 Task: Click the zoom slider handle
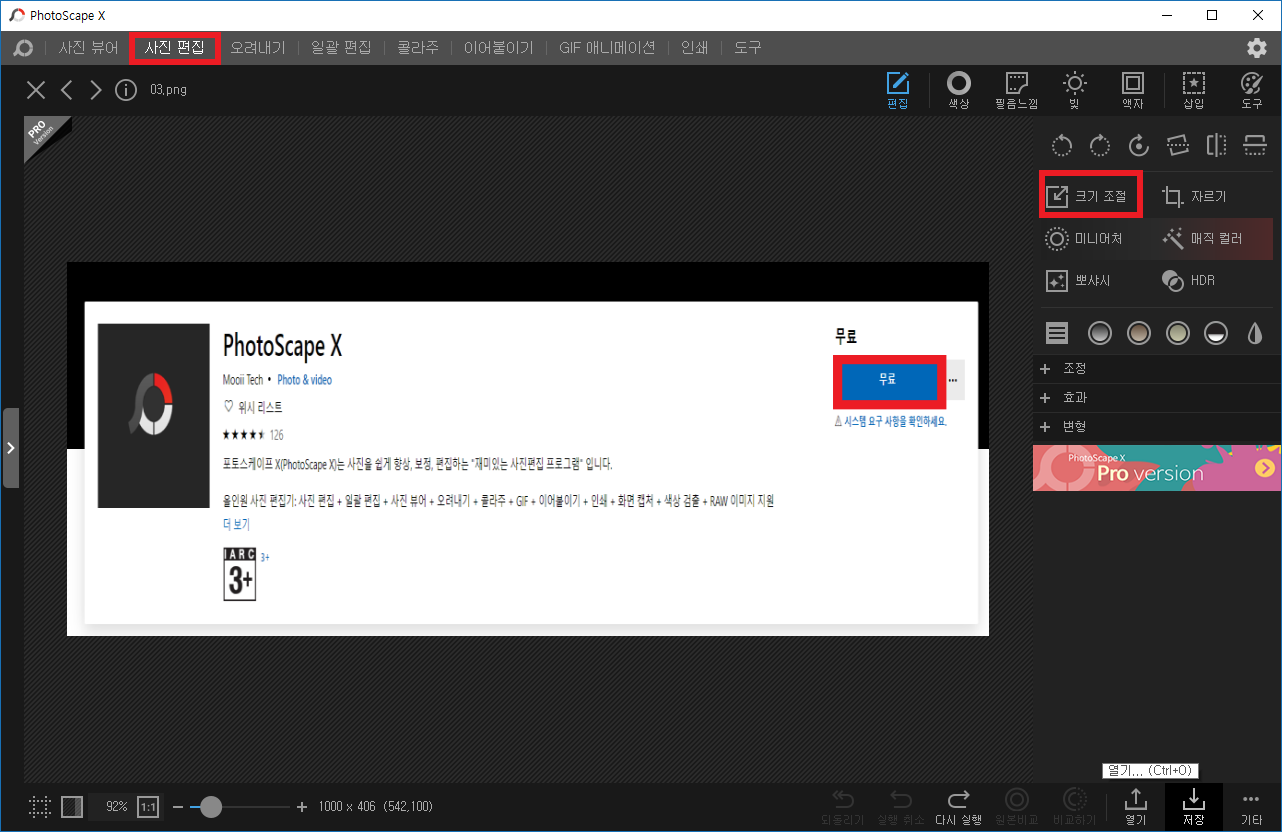click(211, 807)
